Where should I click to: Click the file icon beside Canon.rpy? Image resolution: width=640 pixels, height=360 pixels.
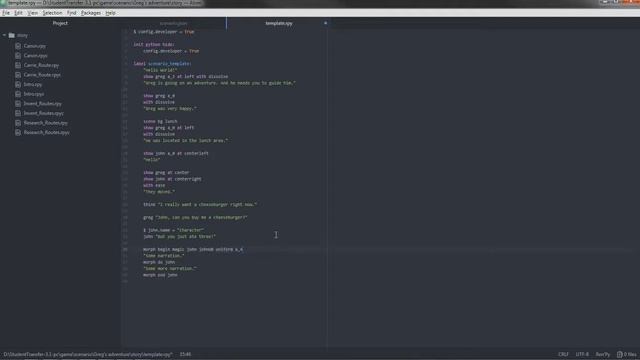(x=18, y=46)
